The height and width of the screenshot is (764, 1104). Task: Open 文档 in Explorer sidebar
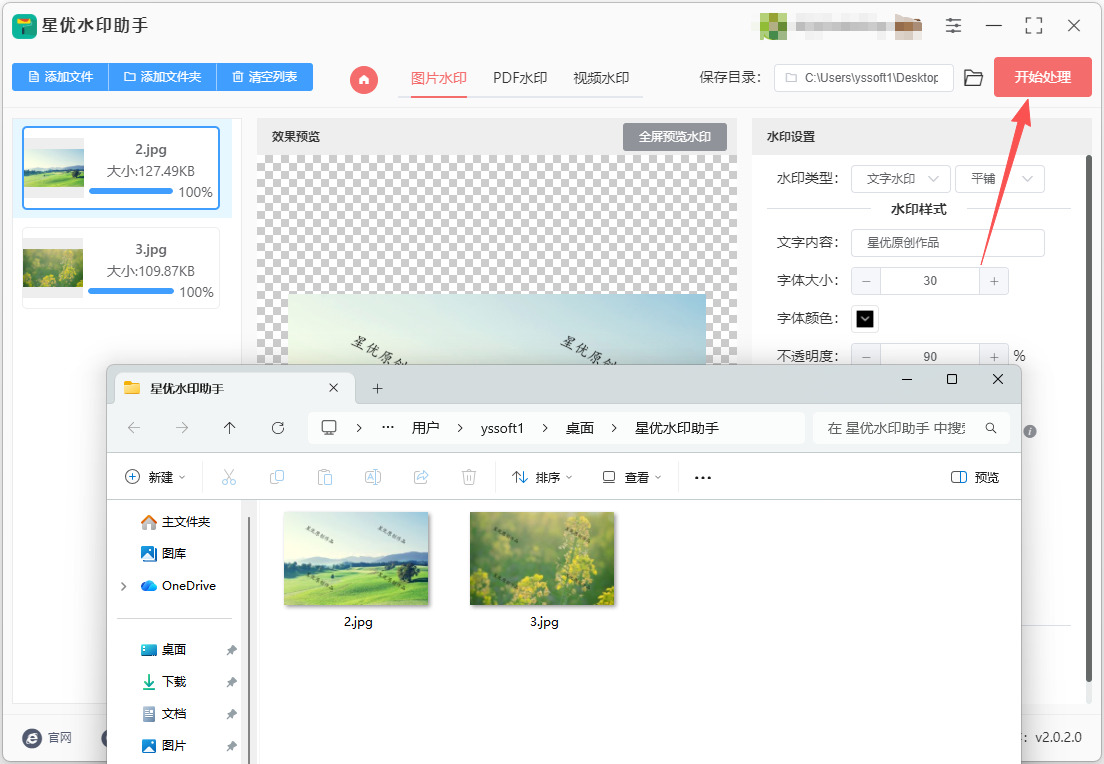pos(164,713)
